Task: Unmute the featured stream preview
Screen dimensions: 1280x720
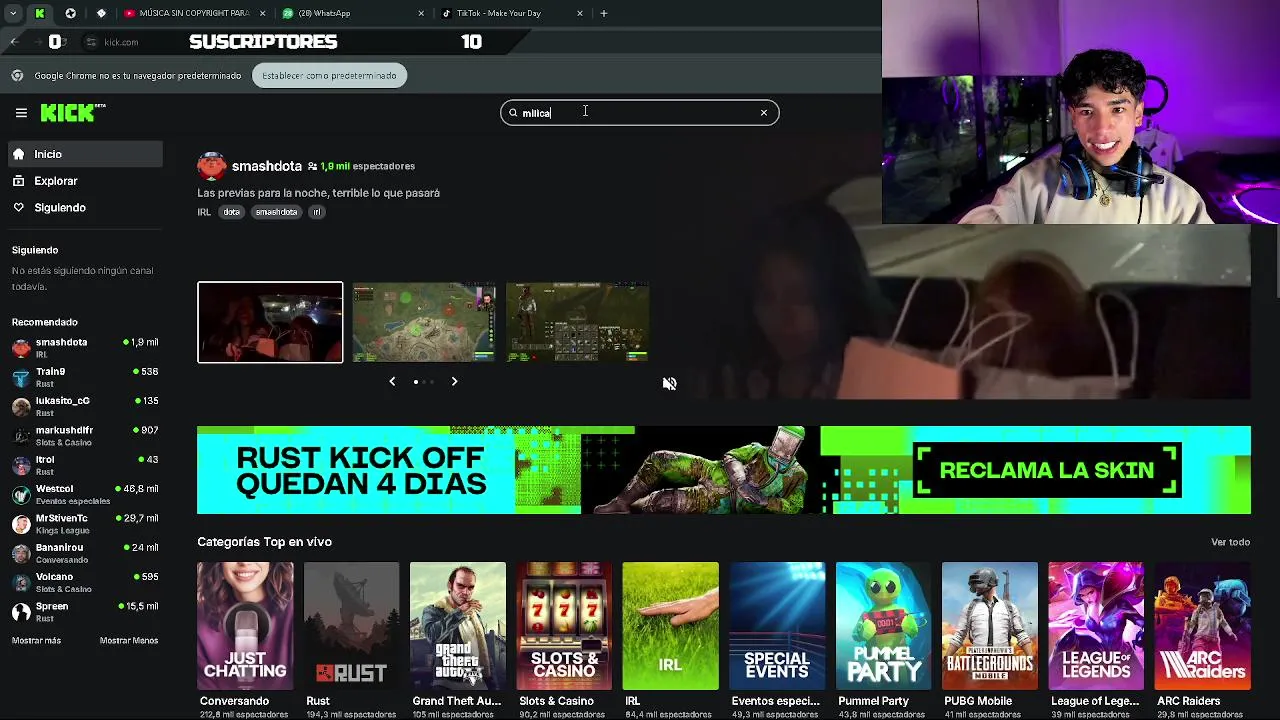Action: (670, 384)
